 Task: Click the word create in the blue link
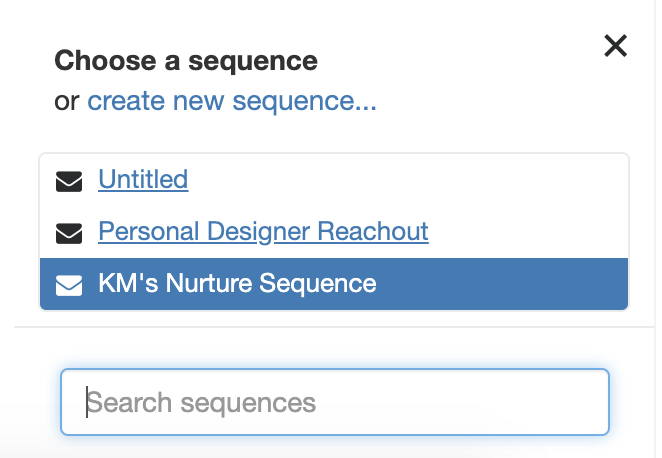point(126,101)
